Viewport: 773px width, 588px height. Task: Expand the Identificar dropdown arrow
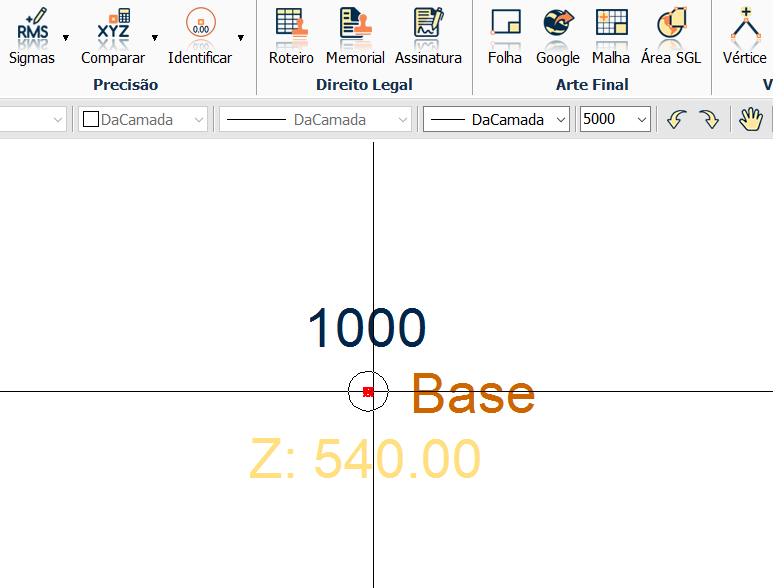pos(241,38)
